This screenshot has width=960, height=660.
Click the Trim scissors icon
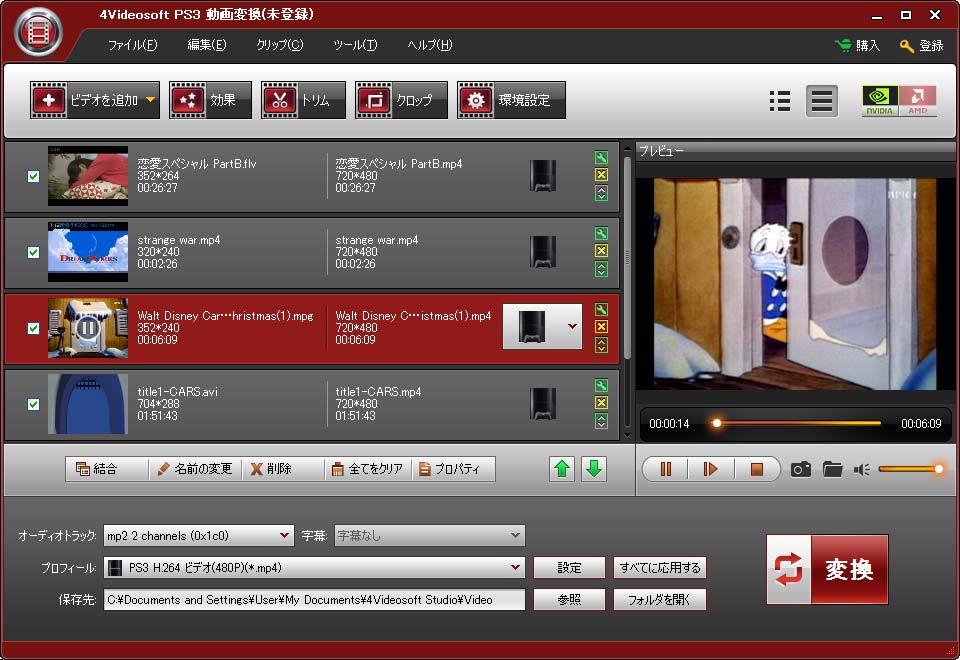[x=280, y=100]
